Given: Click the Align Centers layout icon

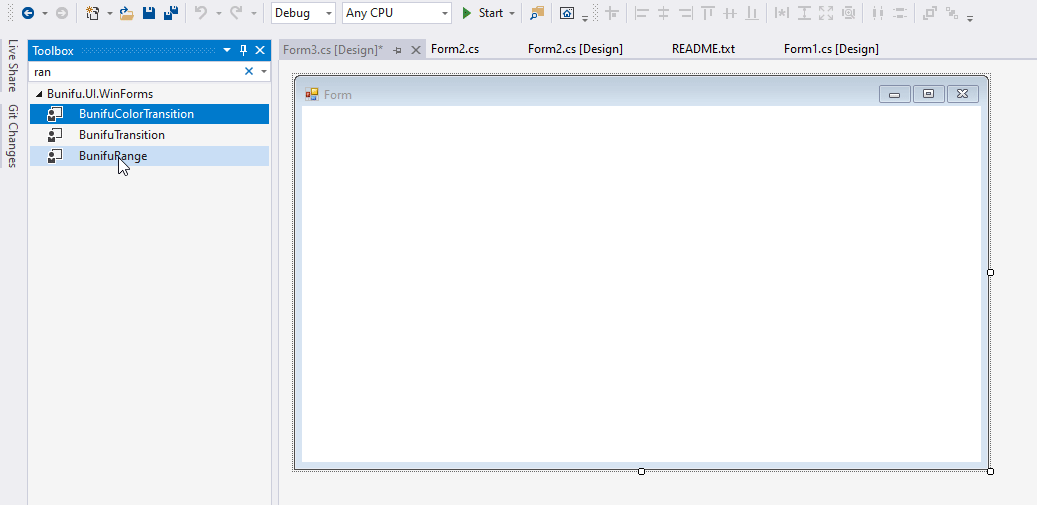Looking at the screenshot, I should [663, 13].
